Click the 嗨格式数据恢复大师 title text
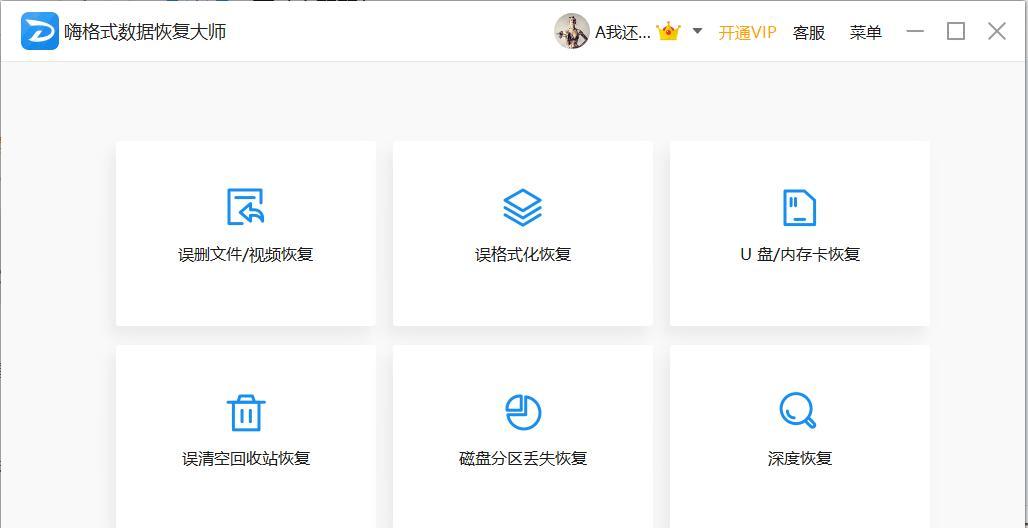Image resolution: width=1028 pixels, height=528 pixels. (145, 32)
